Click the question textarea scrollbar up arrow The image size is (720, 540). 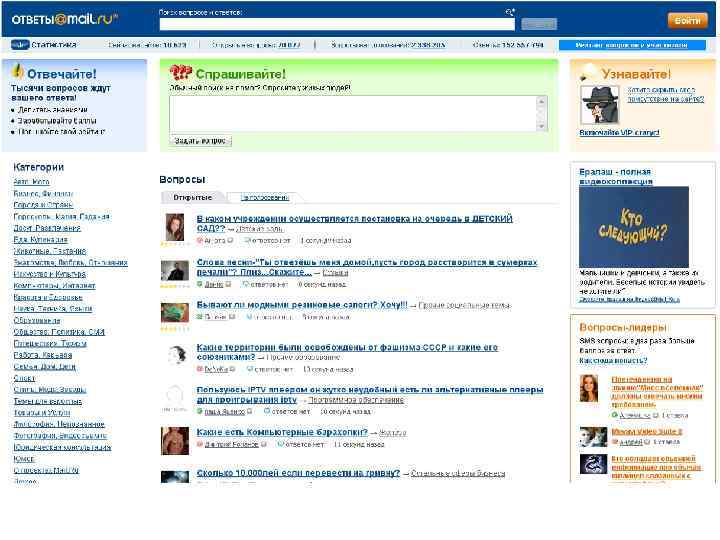pyautogui.click(x=542, y=101)
